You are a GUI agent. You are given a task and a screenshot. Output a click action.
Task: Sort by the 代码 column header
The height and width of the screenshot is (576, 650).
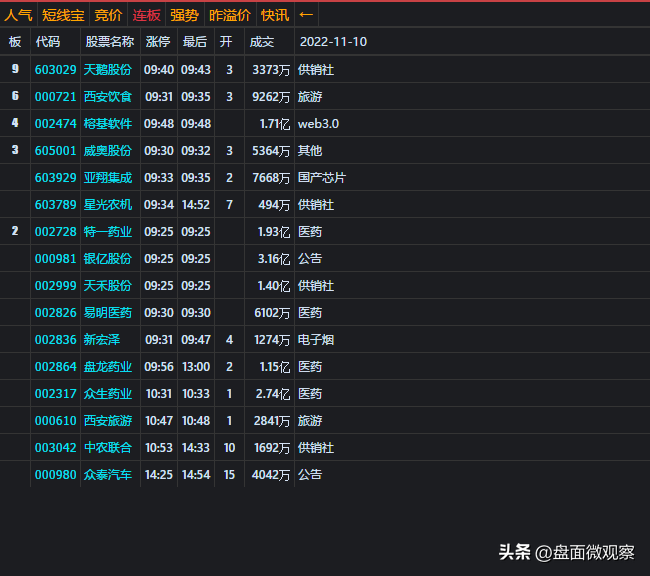(x=48, y=41)
